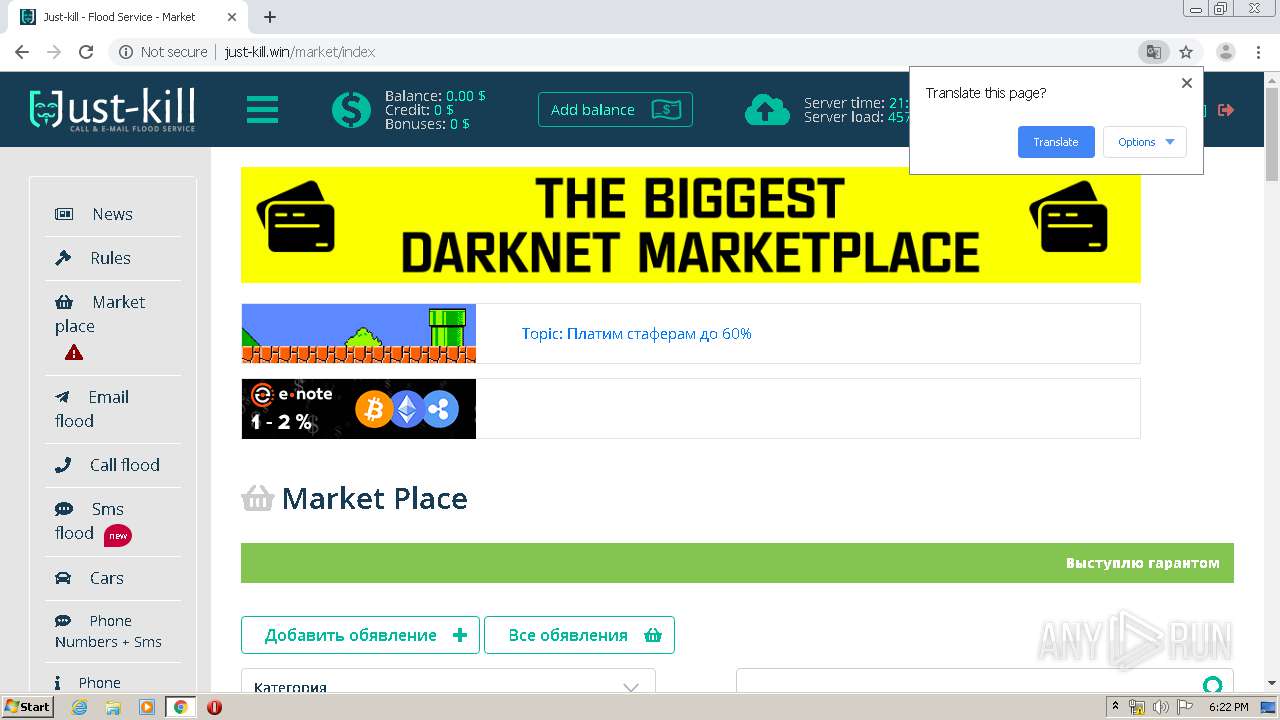The image size is (1280, 720).
Task: Expand the Категория dropdown
Action: coord(448,682)
